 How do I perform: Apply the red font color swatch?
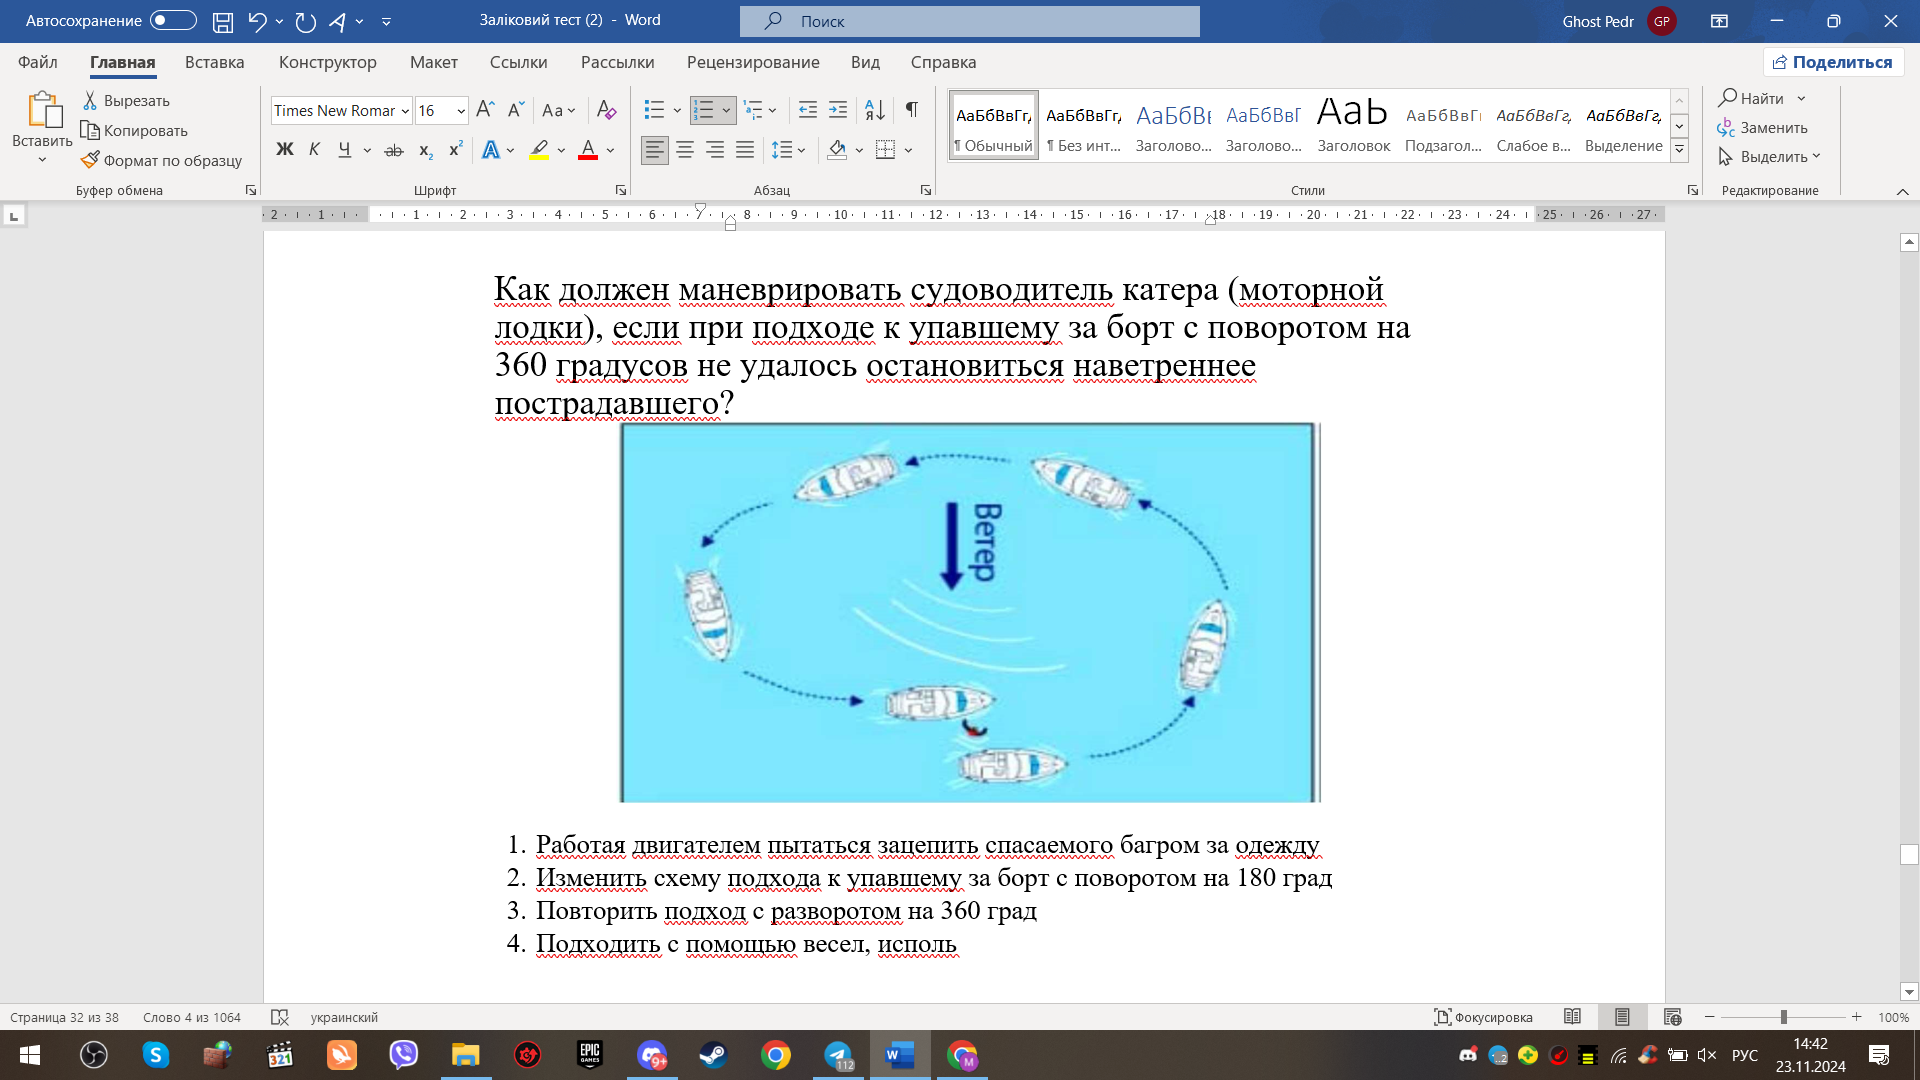point(588,150)
